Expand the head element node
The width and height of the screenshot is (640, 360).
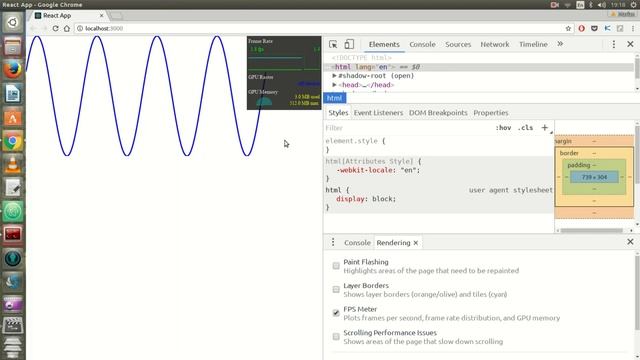pos(334,85)
